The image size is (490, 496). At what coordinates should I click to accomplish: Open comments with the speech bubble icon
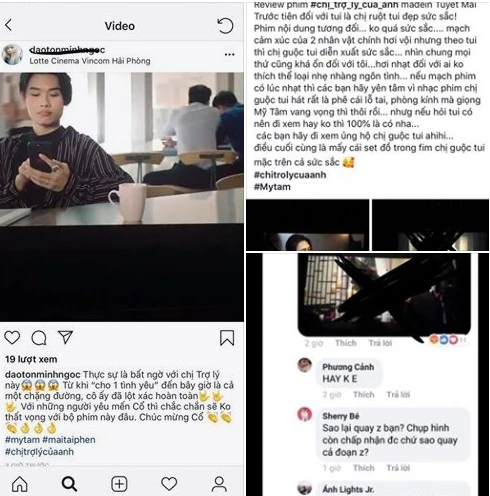coord(39,338)
